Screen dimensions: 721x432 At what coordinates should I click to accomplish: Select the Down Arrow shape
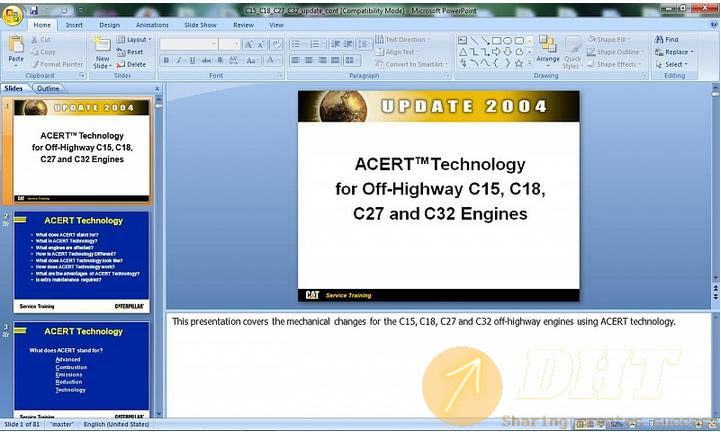507,52
